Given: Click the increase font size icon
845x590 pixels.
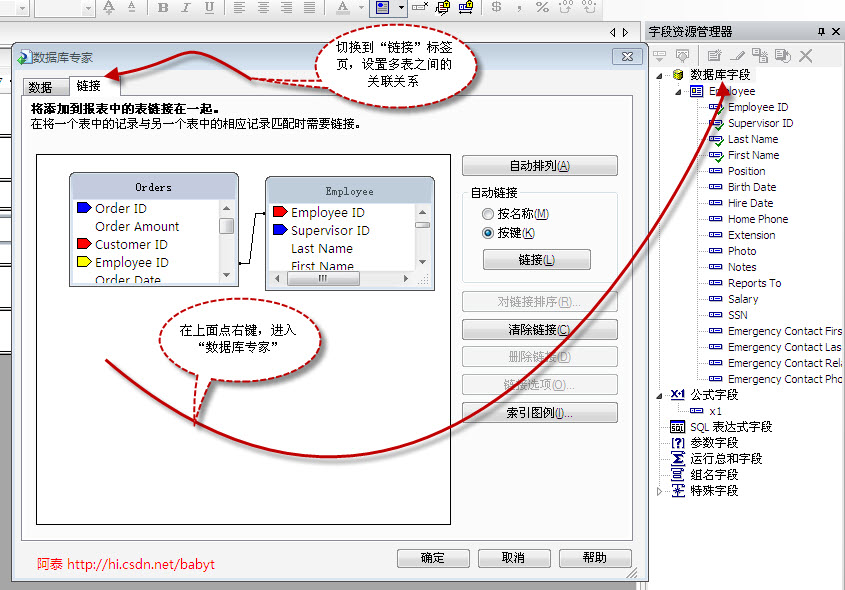Looking at the screenshot, I should [x=109, y=7].
